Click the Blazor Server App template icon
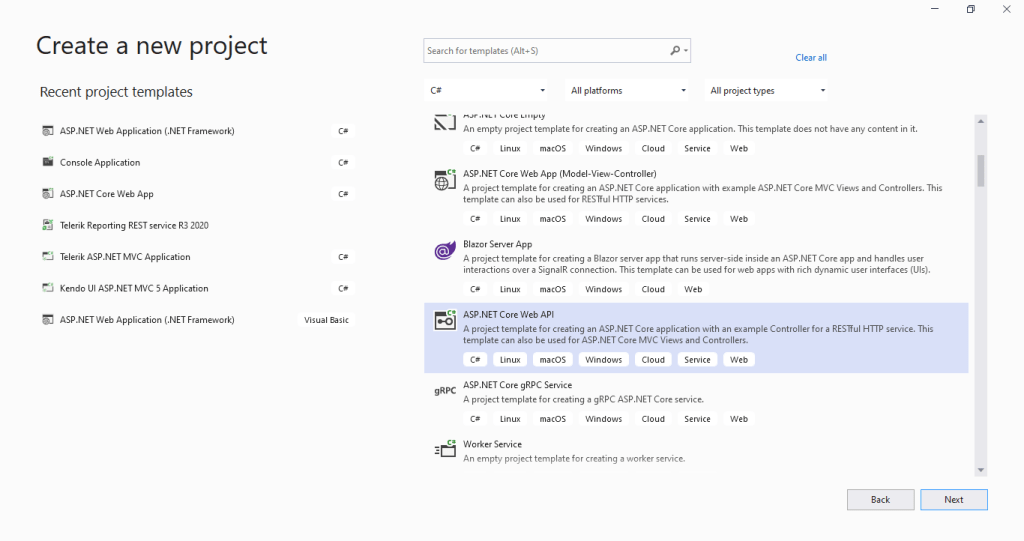The image size is (1024, 541). coord(445,251)
